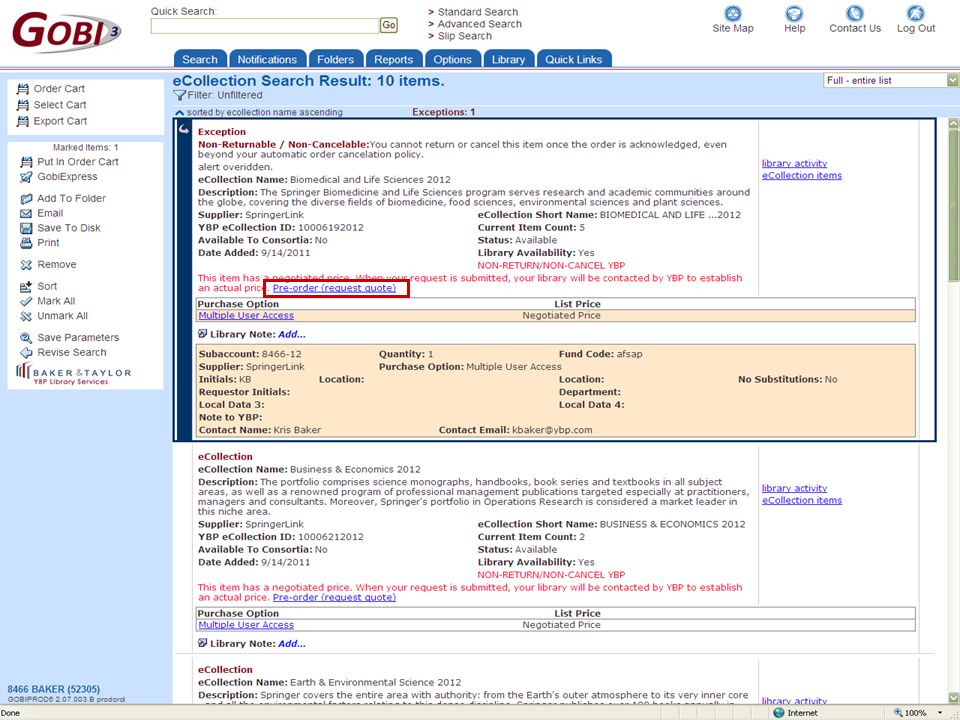Screen dimensions: 960x720
Task: Go to the Library tab
Action: tap(508, 59)
